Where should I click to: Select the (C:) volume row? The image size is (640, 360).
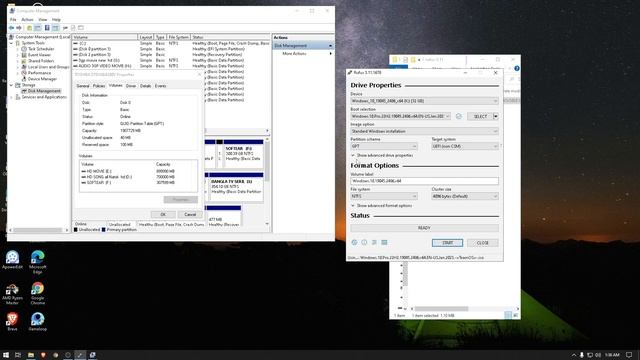pyautogui.click(x=171, y=43)
